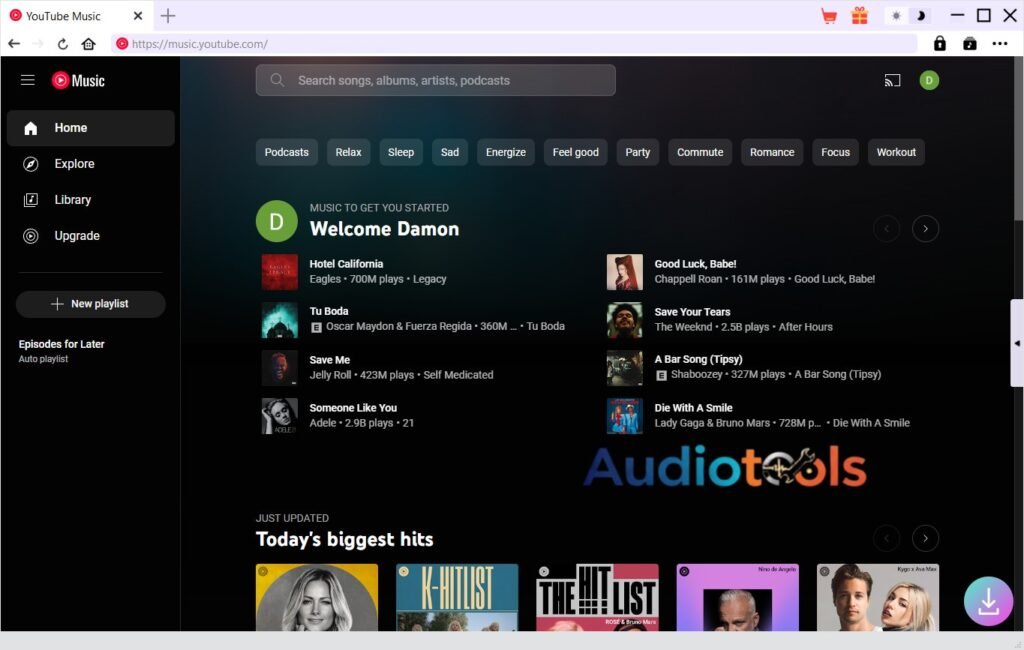Play Hotel California thumbnail
The height and width of the screenshot is (650, 1024).
pos(280,272)
